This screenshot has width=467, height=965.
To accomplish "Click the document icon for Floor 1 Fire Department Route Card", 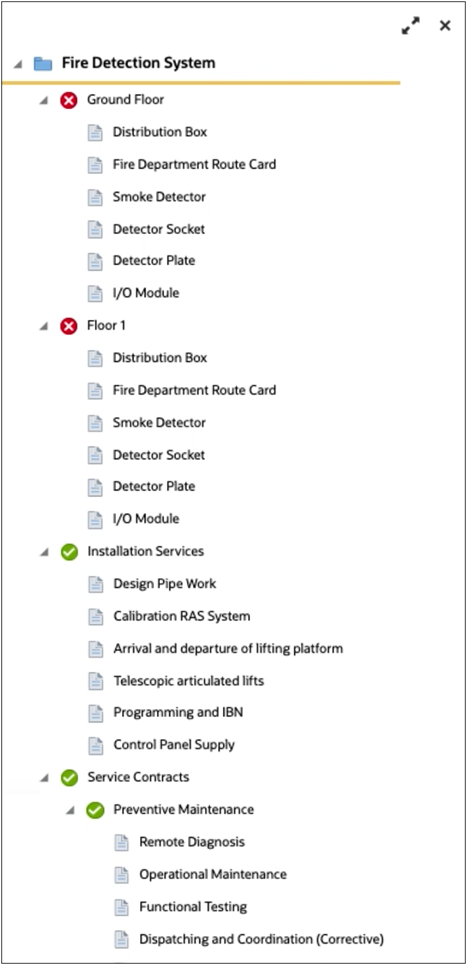I will click(x=95, y=390).
